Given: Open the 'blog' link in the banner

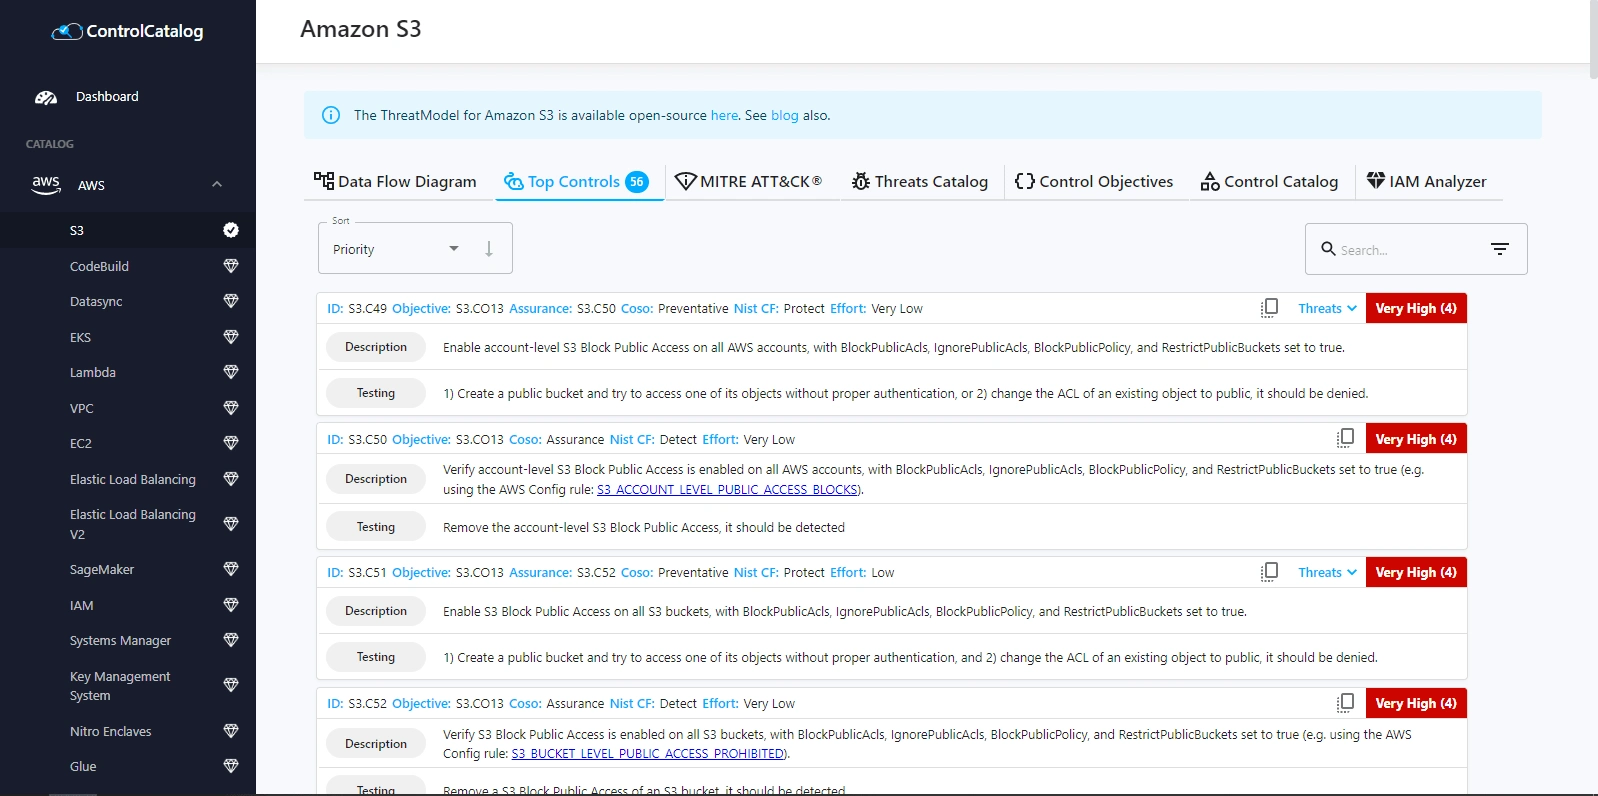Looking at the screenshot, I should click(x=785, y=115).
